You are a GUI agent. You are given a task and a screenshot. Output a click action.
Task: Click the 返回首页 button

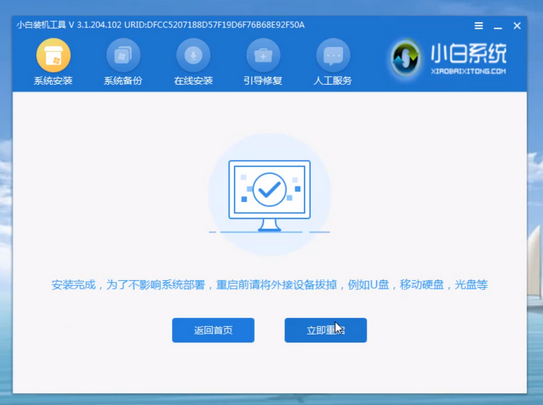pos(213,330)
